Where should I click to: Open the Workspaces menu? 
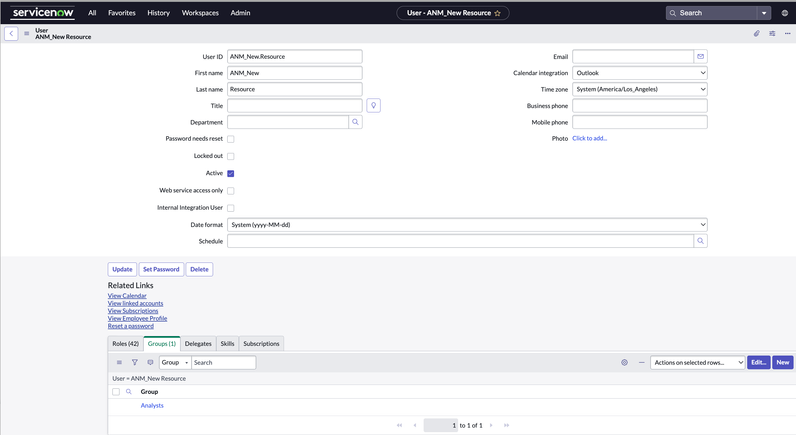tap(200, 13)
